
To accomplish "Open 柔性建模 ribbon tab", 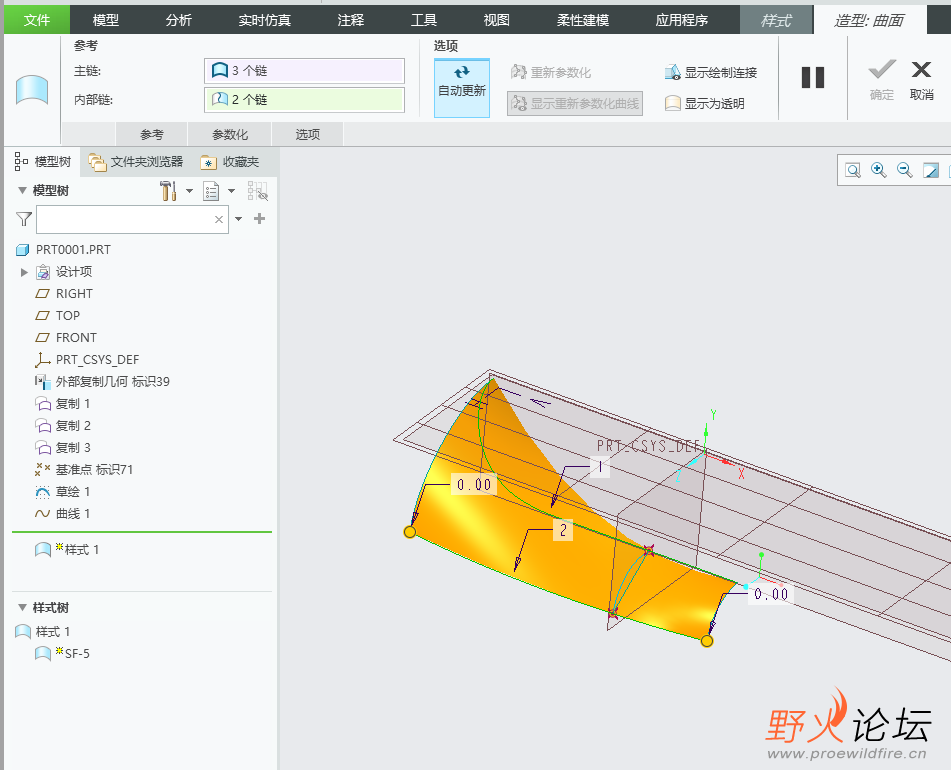I will [582, 20].
